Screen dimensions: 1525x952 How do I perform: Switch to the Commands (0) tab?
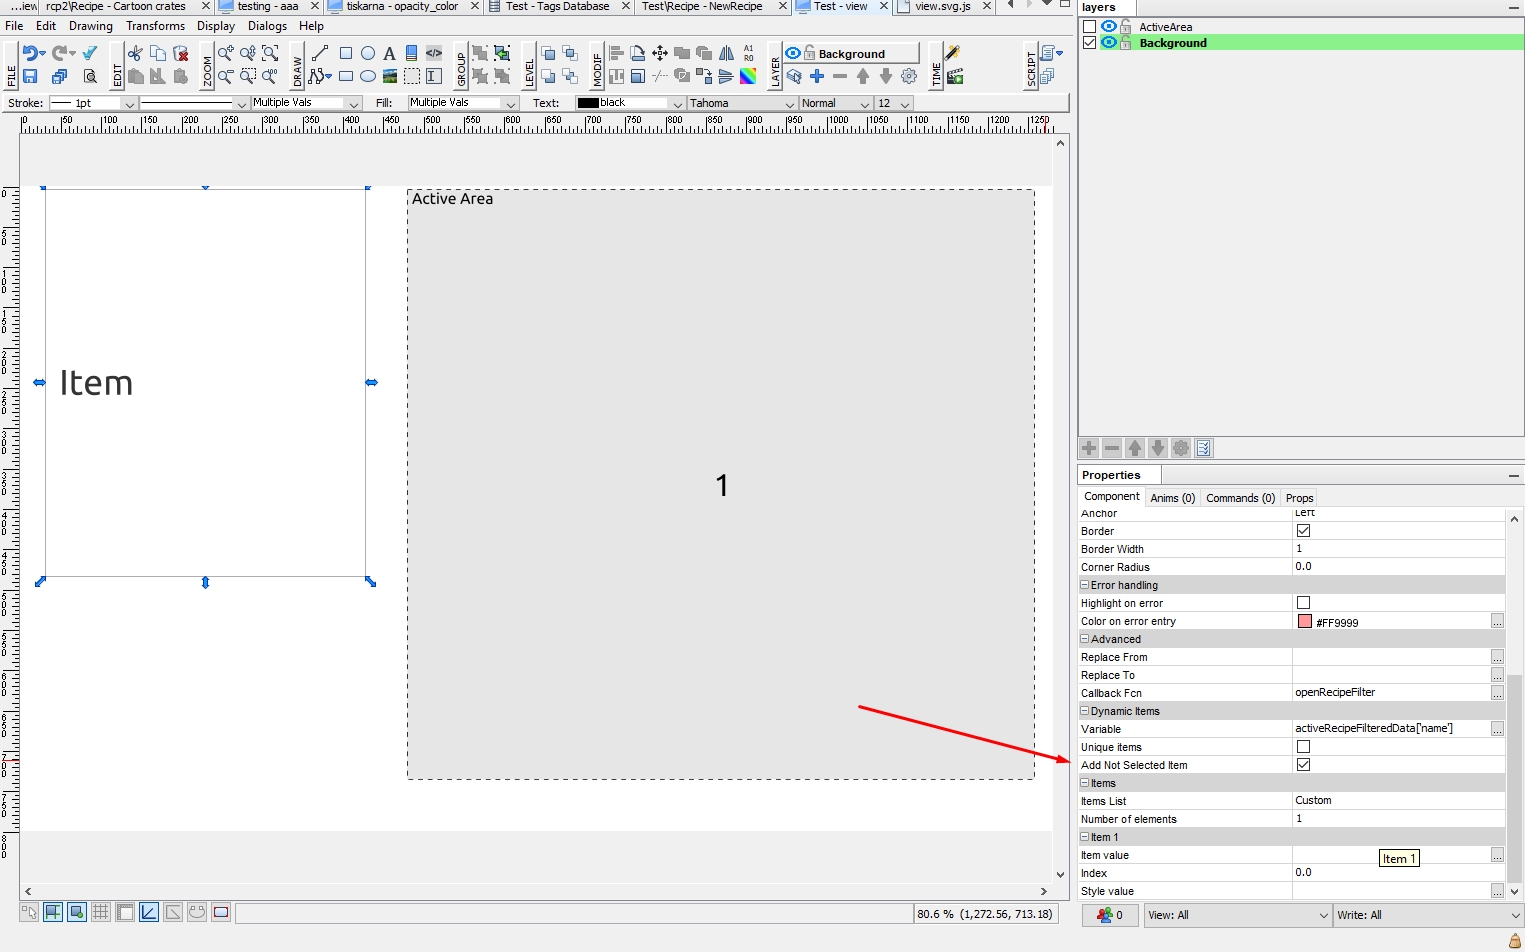click(1240, 498)
